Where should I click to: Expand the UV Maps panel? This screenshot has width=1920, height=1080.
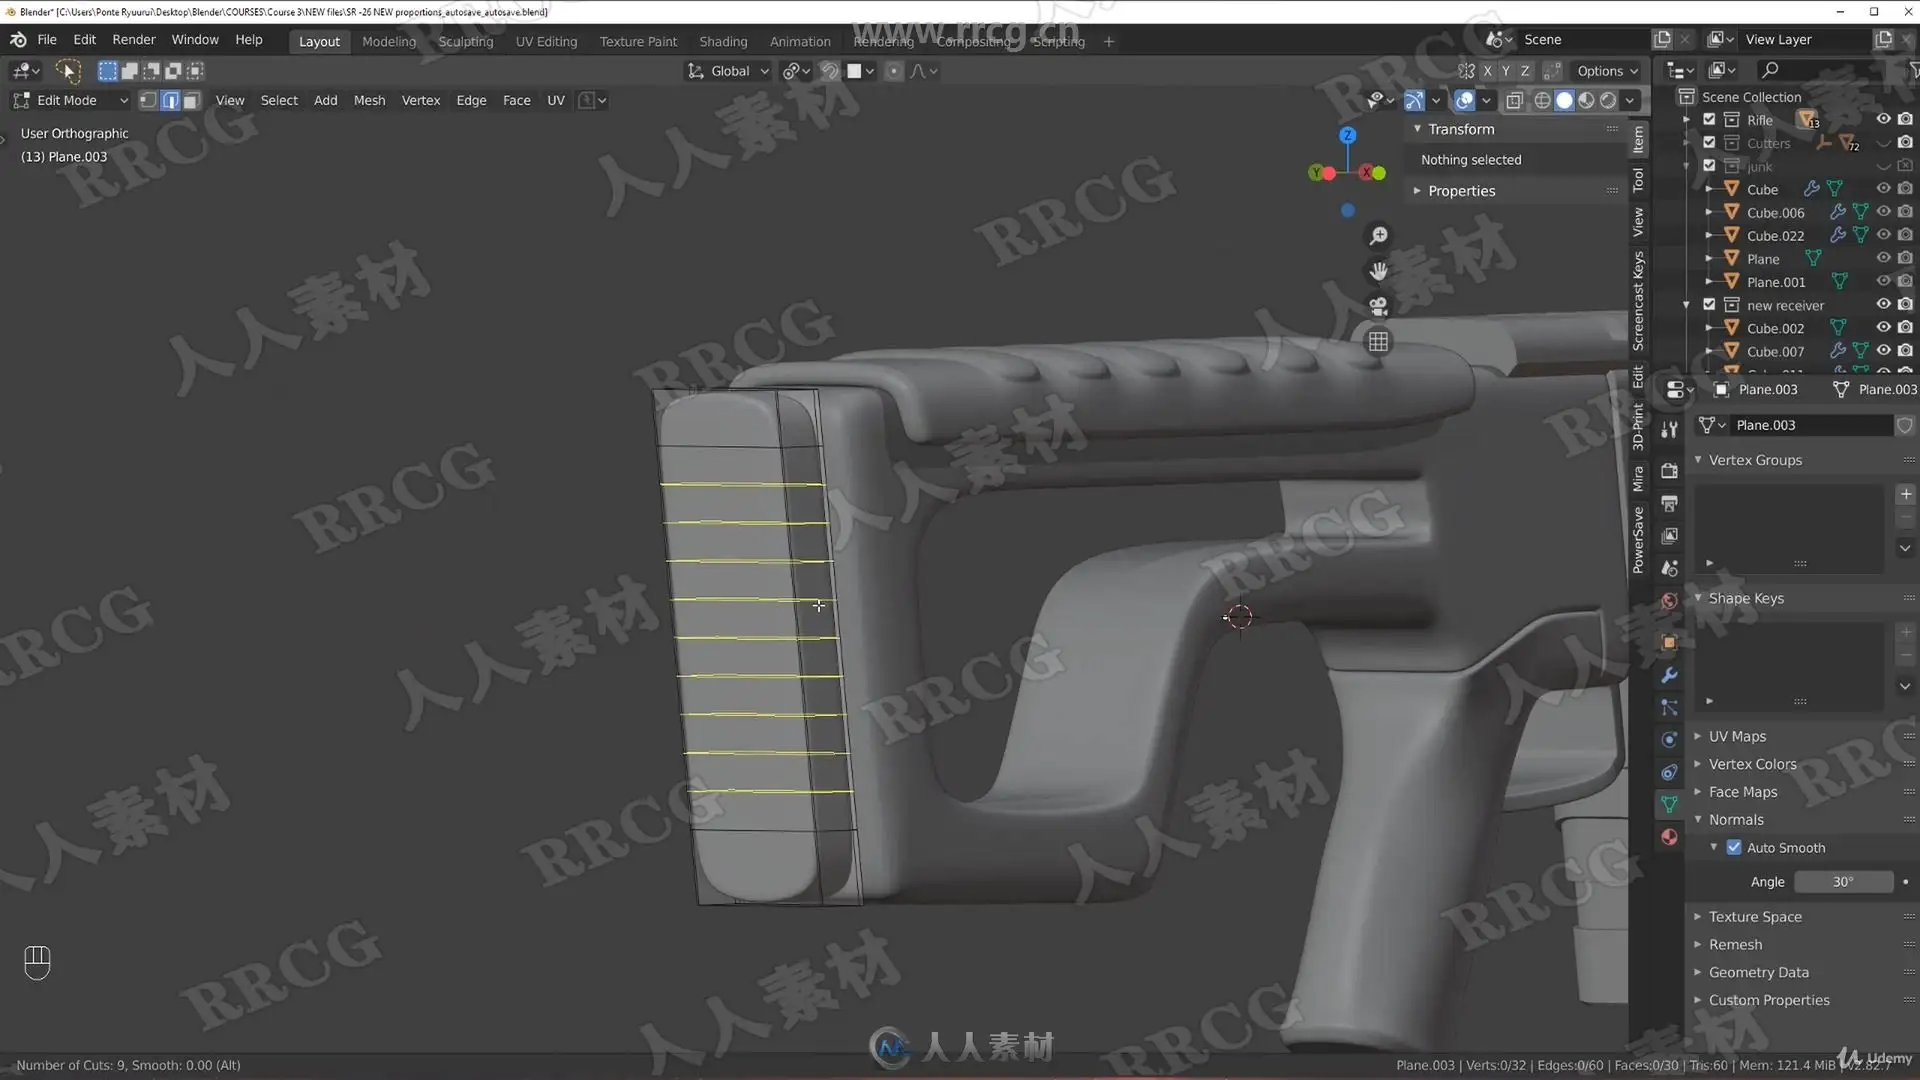click(x=1737, y=736)
